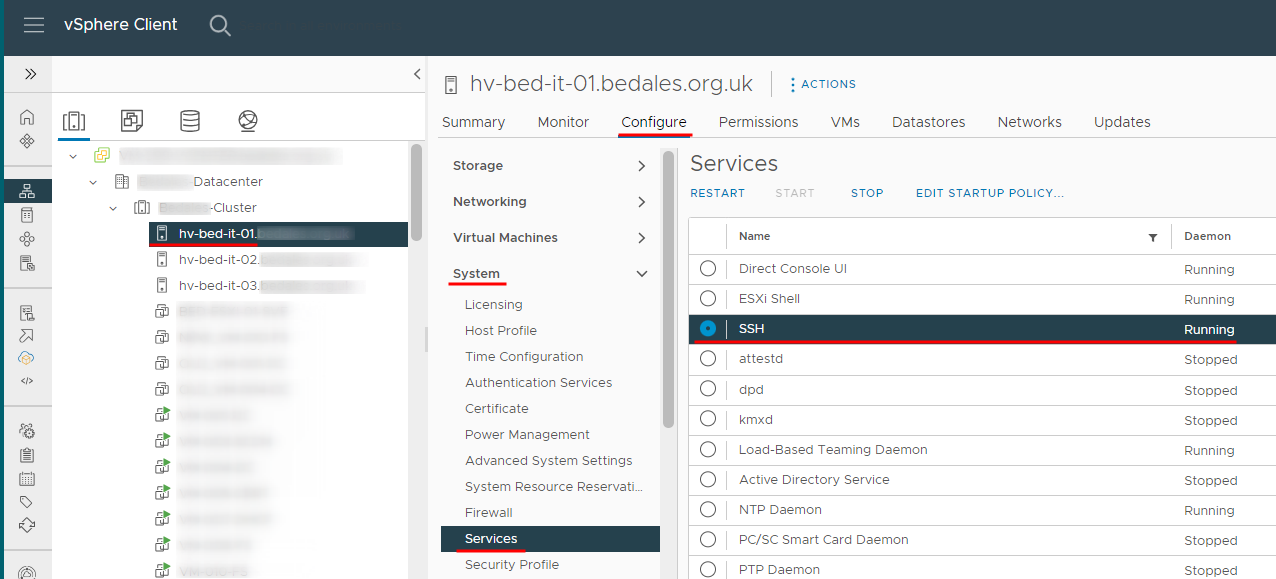
Task: Click the Name column filter icon
Action: pyautogui.click(x=1153, y=237)
